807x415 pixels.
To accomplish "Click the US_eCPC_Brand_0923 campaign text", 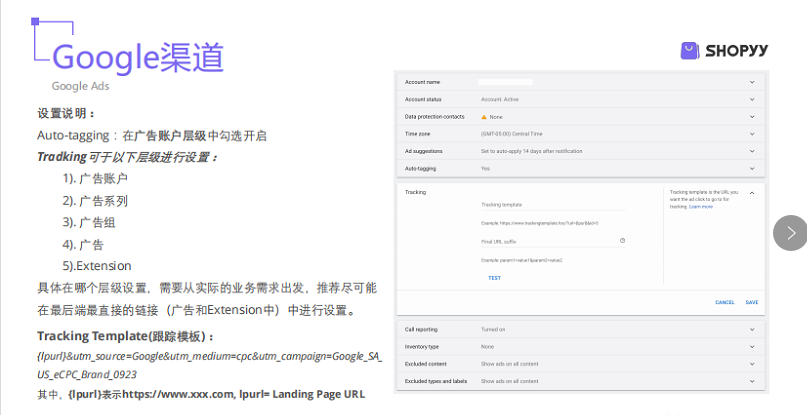I will tap(87, 375).
